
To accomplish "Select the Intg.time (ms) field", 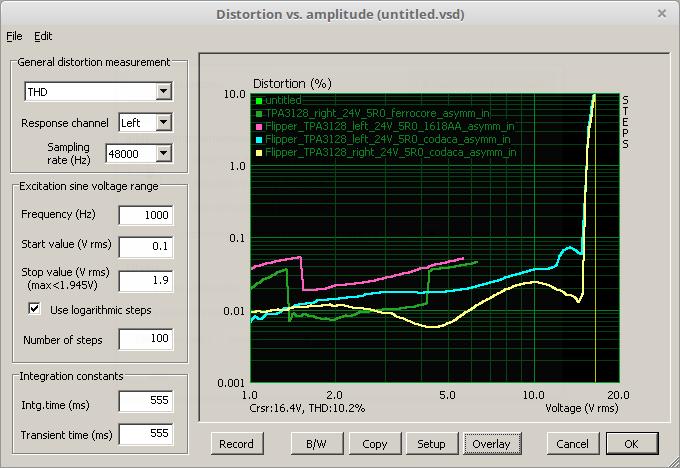I will pos(145,403).
